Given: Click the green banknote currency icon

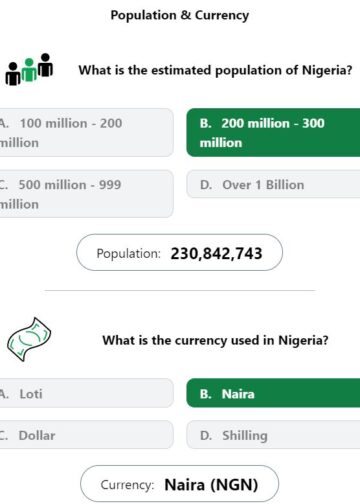Looking at the screenshot, I should (x=29, y=339).
